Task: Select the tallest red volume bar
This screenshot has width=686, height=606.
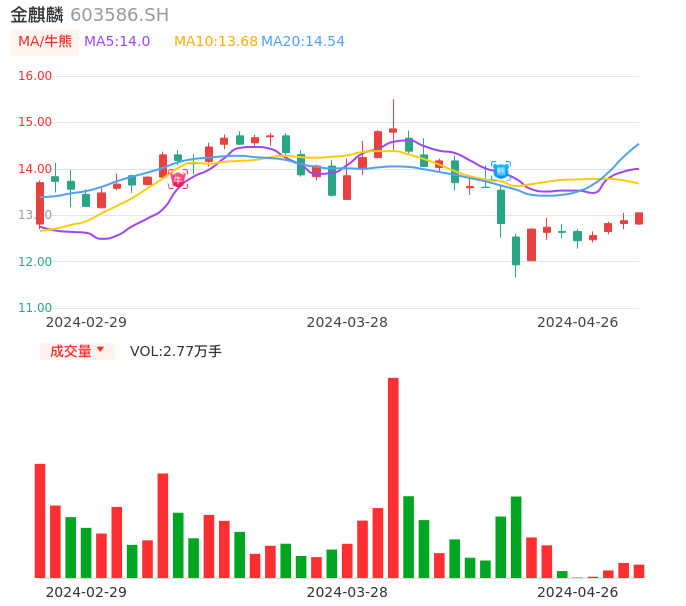Action: coord(393,477)
